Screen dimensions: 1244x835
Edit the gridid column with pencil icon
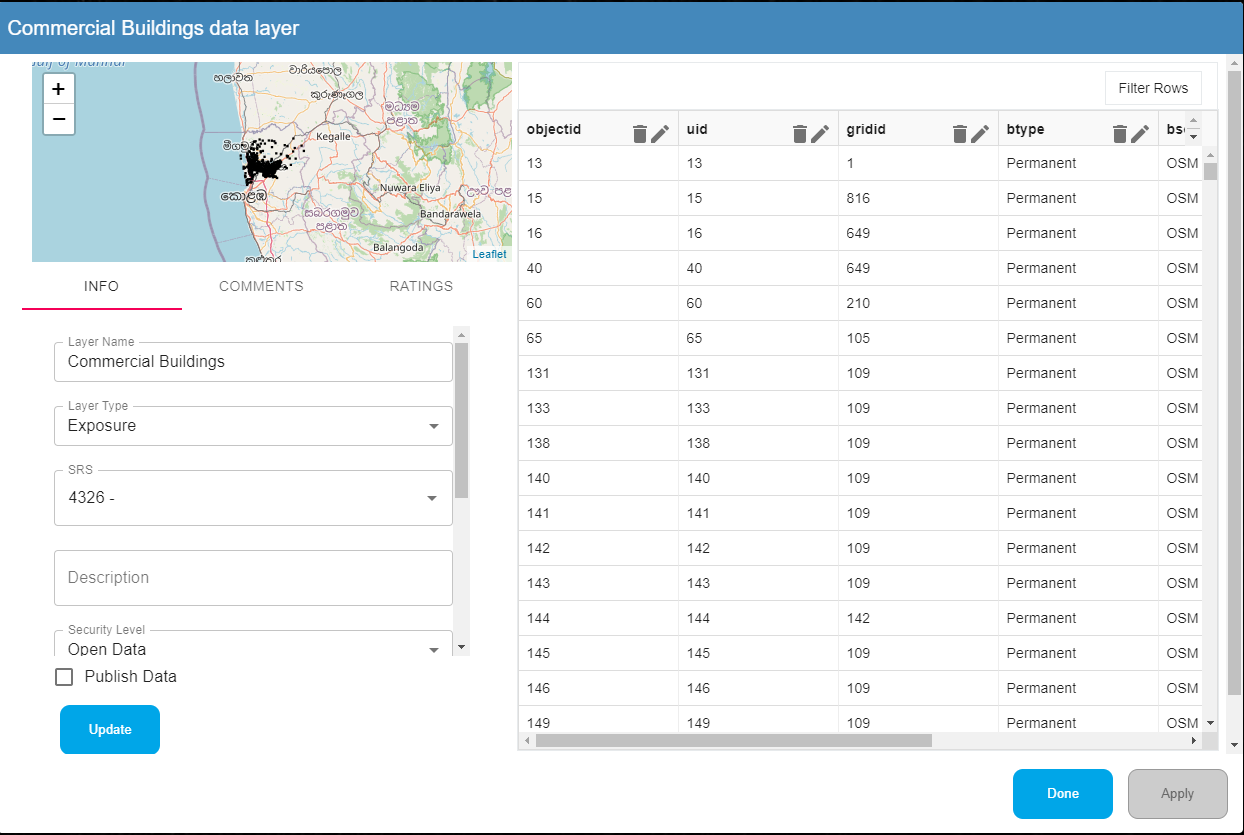980,134
